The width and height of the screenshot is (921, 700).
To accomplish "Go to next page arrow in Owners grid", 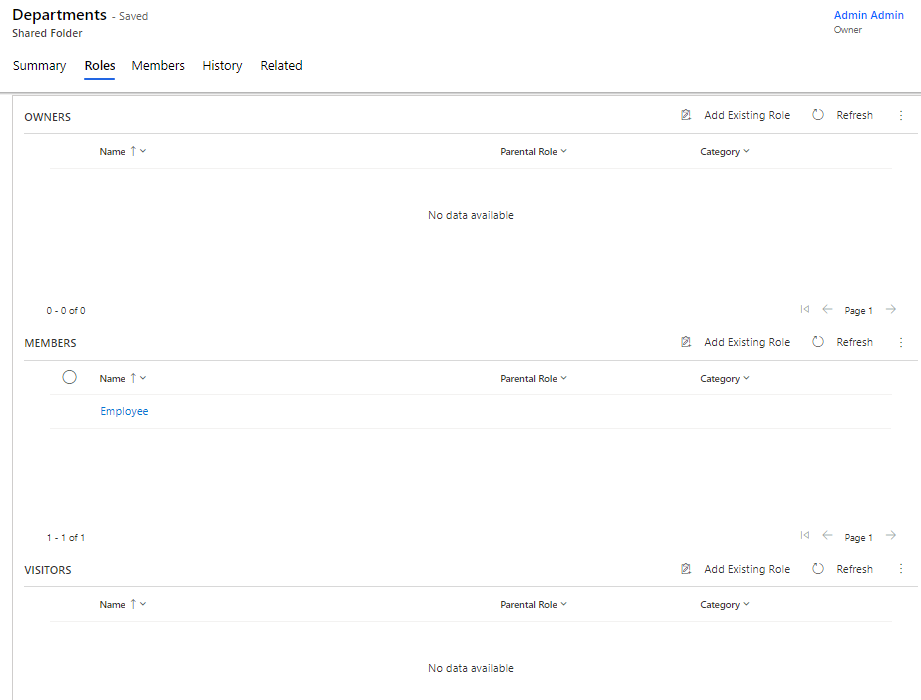I will click(890, 310).
